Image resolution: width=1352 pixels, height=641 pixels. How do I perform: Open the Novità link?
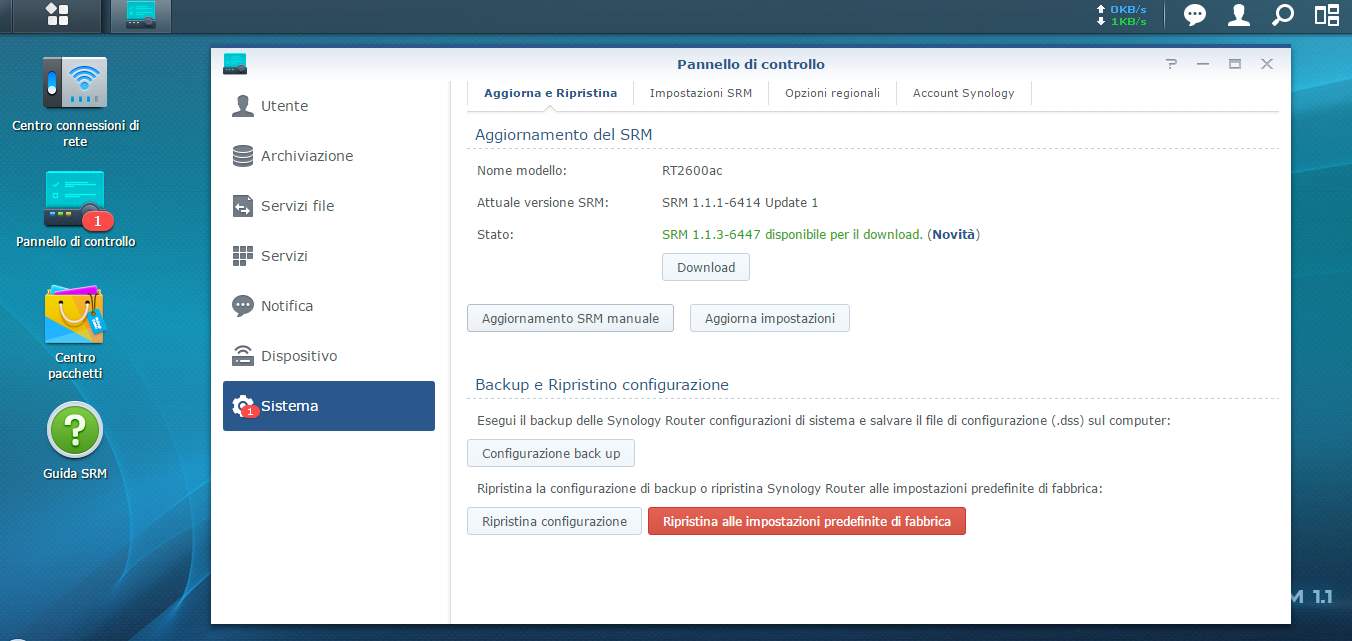pos(954,234)
